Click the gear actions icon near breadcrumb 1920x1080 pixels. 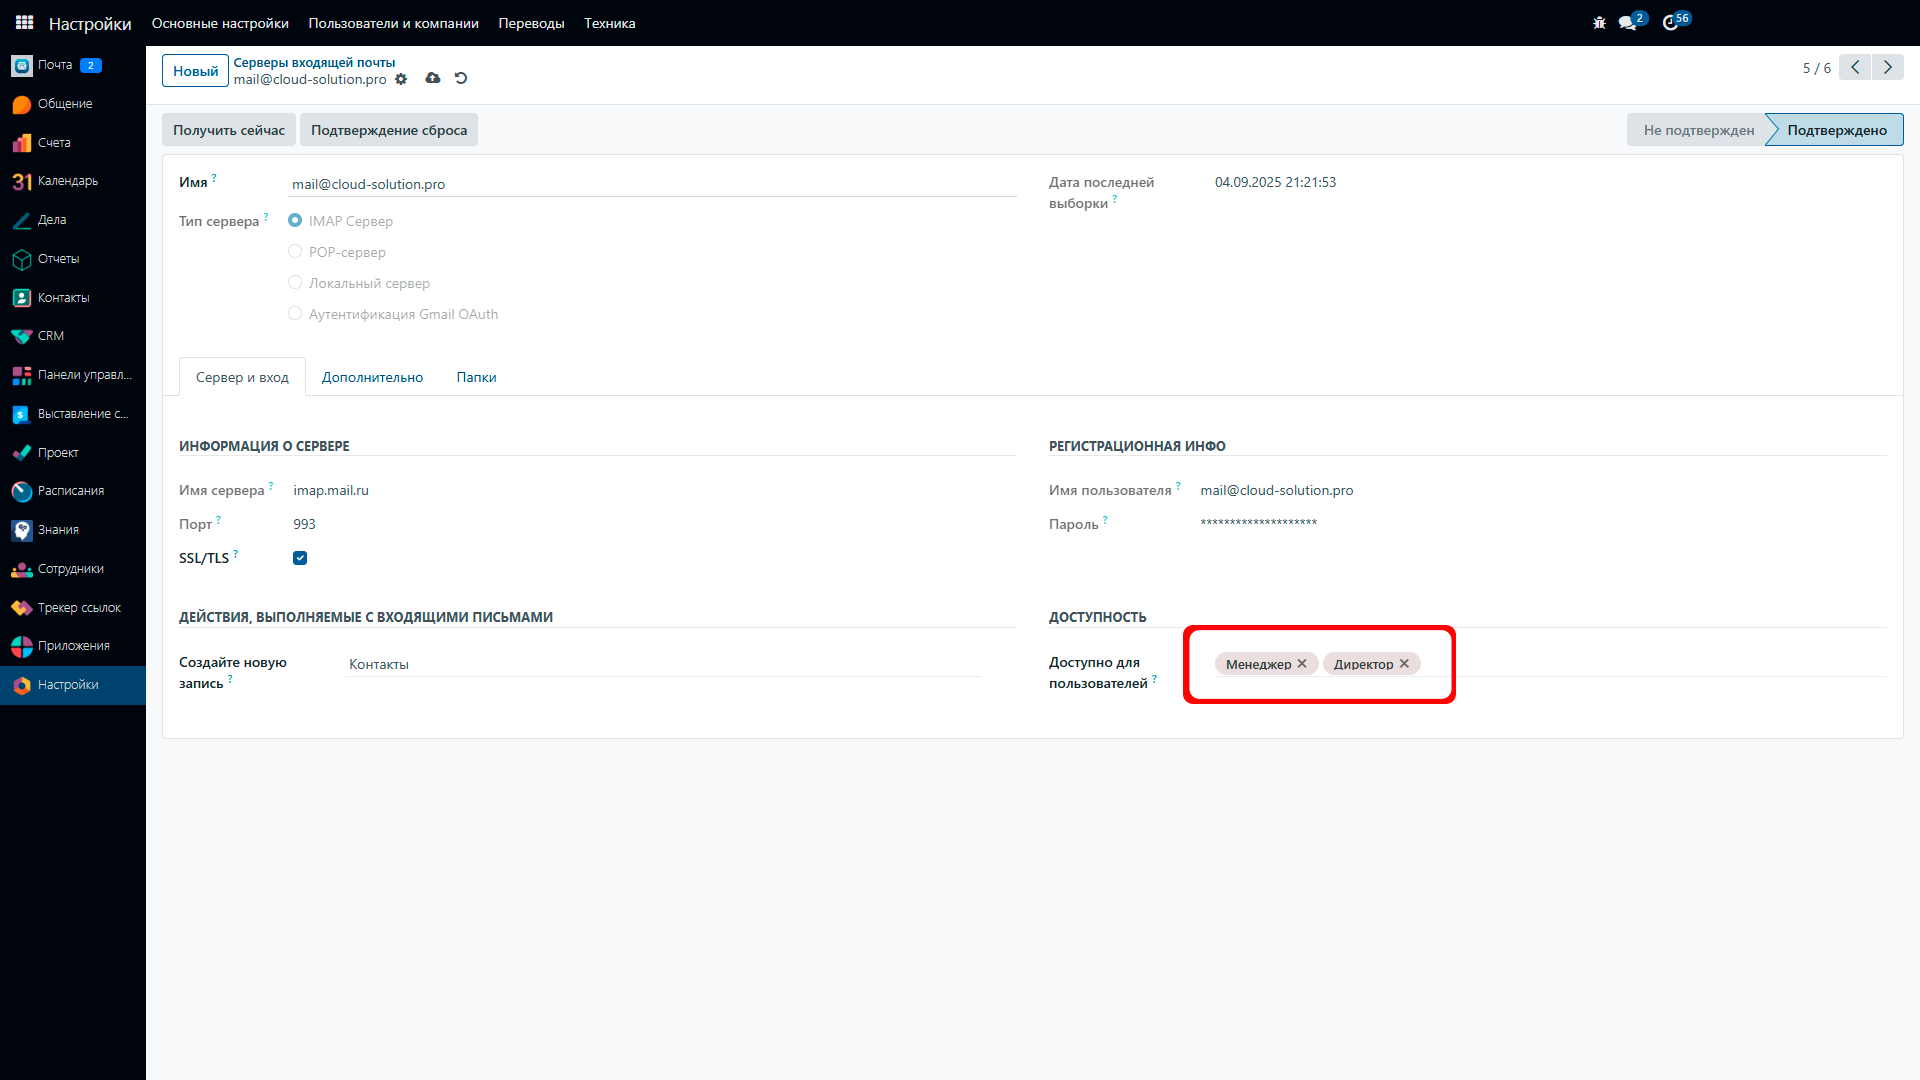coord(401,79)
